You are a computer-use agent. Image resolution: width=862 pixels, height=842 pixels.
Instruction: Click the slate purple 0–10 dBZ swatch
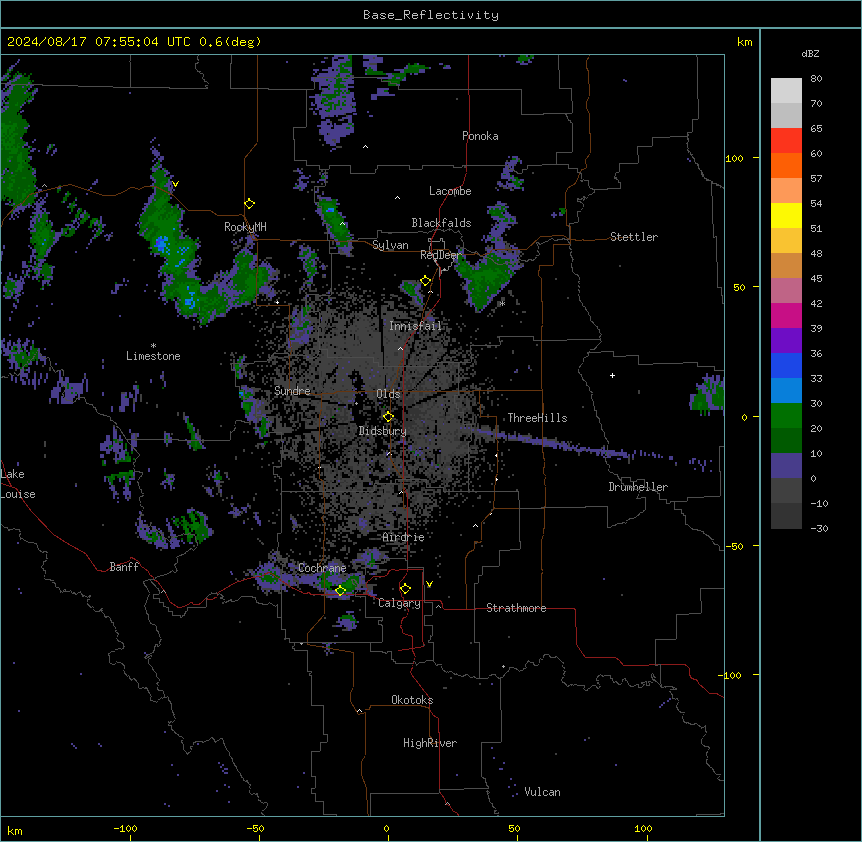tap(786, 466)
